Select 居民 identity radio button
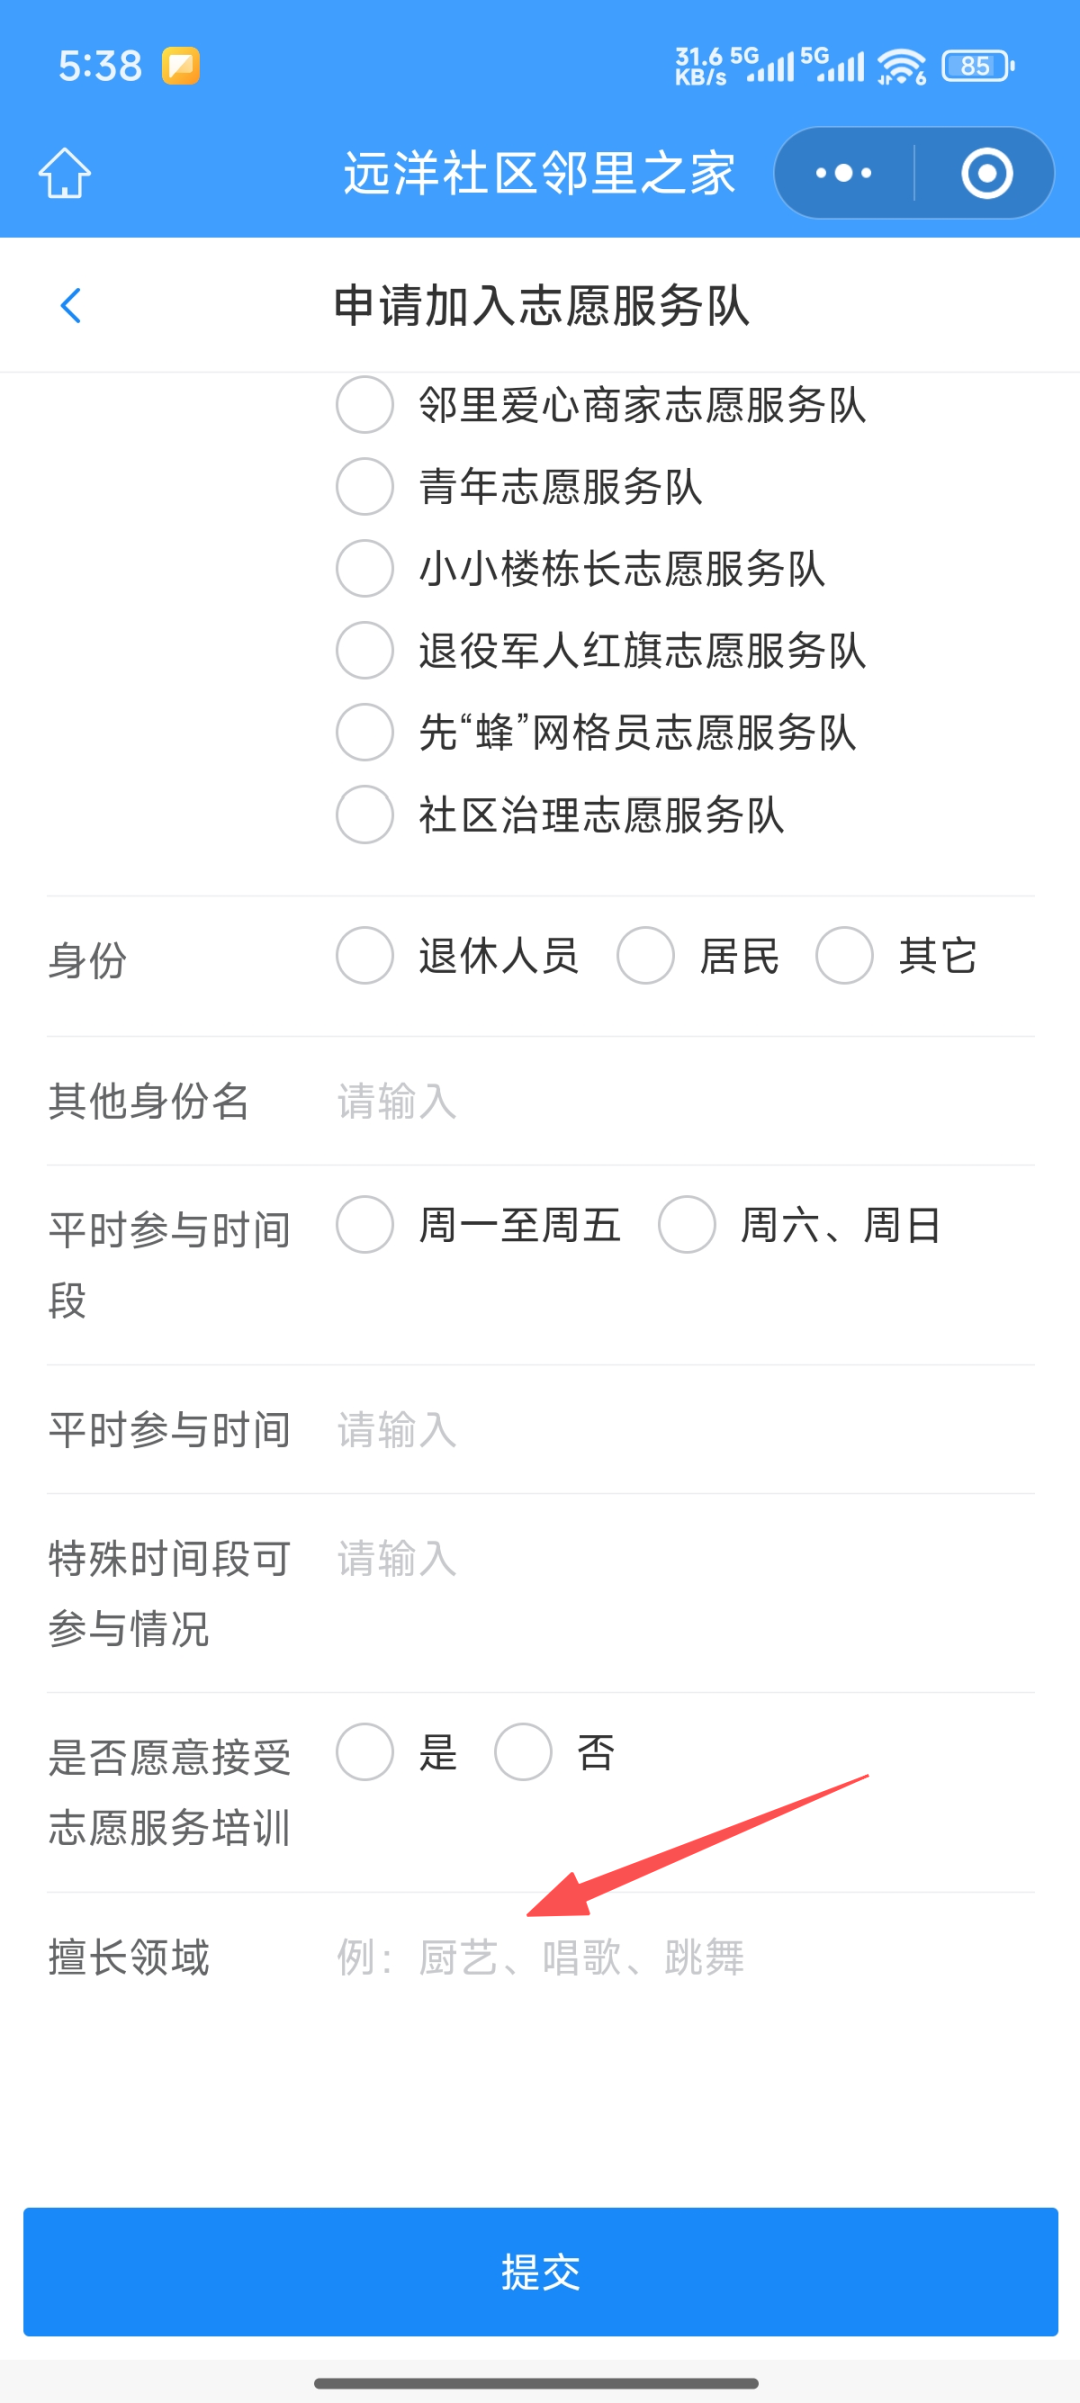This screenshot has width=1080, height=2403. [646, 956]
